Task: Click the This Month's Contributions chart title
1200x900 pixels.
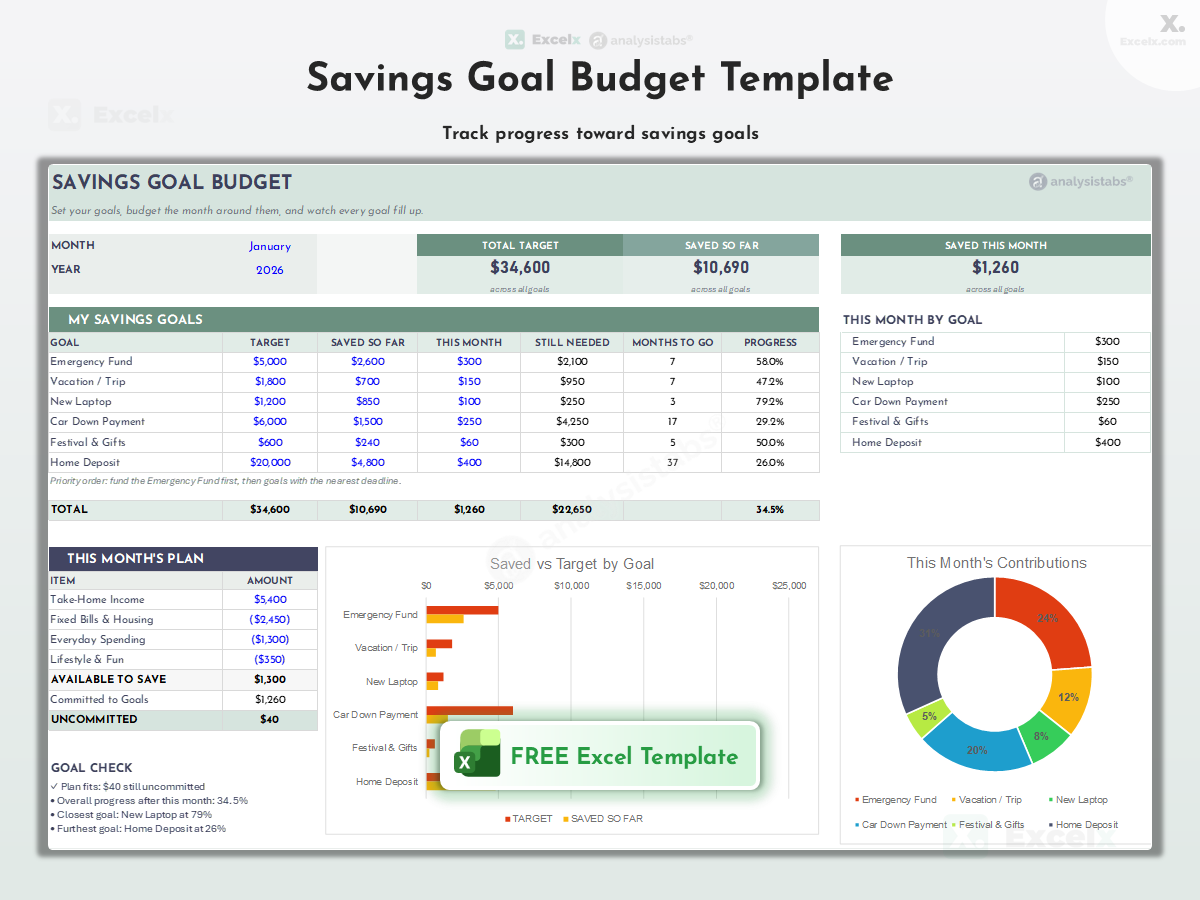Action: [996, 563]
